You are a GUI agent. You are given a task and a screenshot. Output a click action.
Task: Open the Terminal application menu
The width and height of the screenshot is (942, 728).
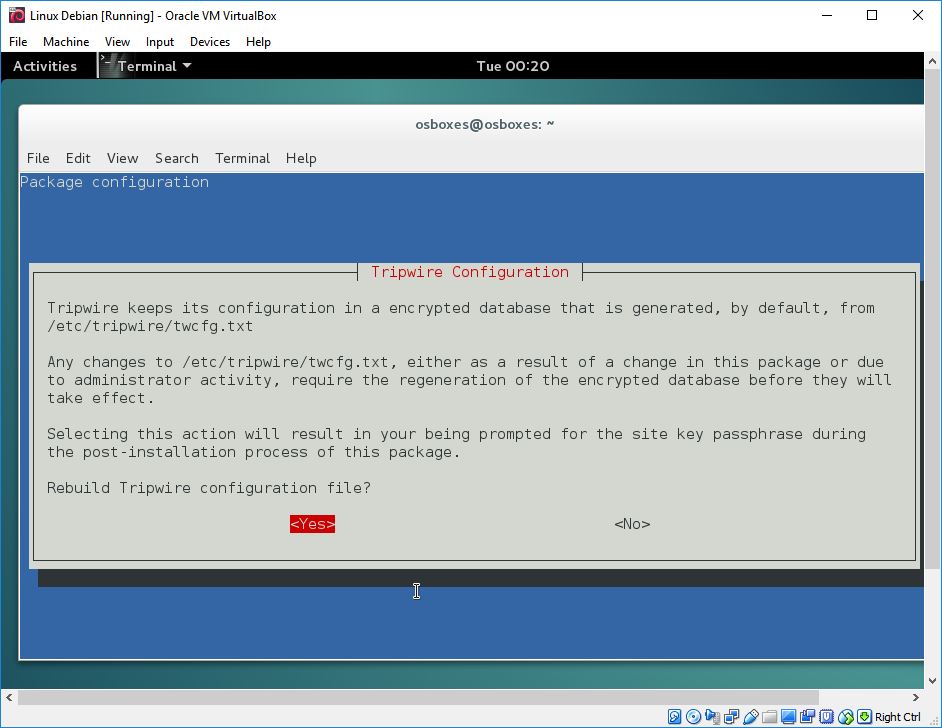146,66
